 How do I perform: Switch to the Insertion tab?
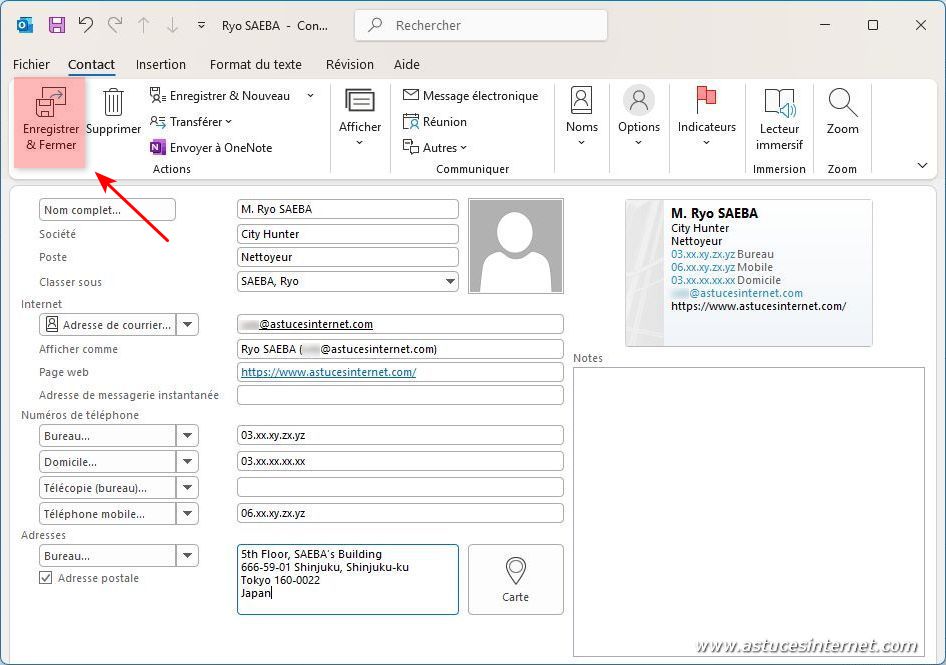pyautogui.click(x=161, y=65)
